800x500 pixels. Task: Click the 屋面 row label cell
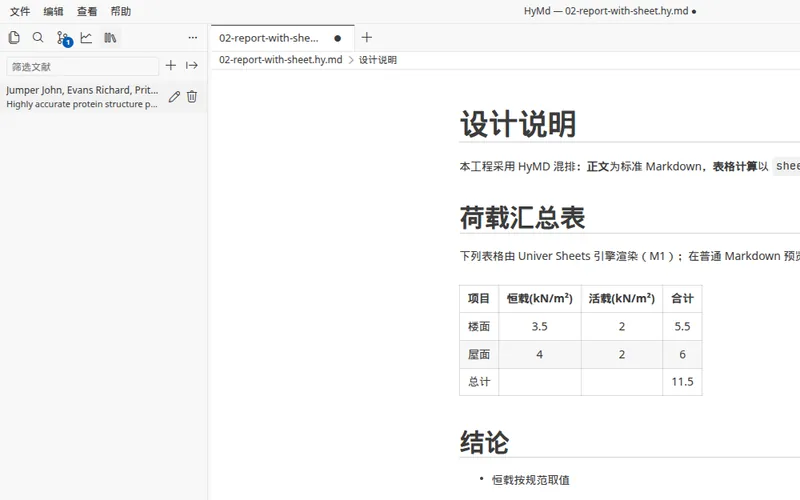pyautogui.click(x=479, y=355)
